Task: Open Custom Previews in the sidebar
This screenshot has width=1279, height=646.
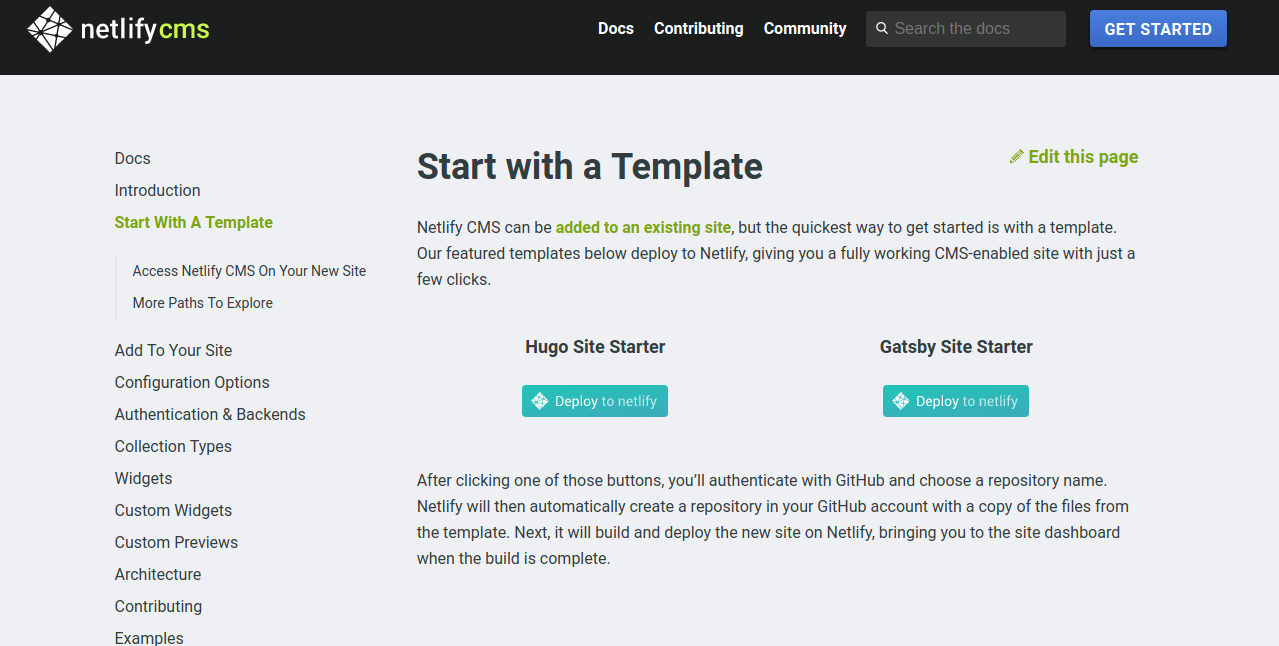Action: point(177,543)
